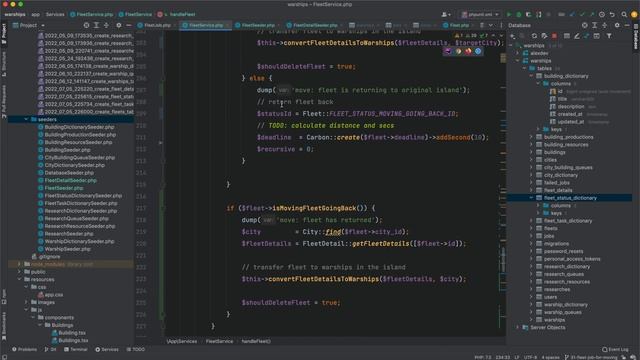Image resolution: width=640 pixels, height=360 pixels.
Task: Click the UTF-8 encoding status widget
Action: (530, 357)
